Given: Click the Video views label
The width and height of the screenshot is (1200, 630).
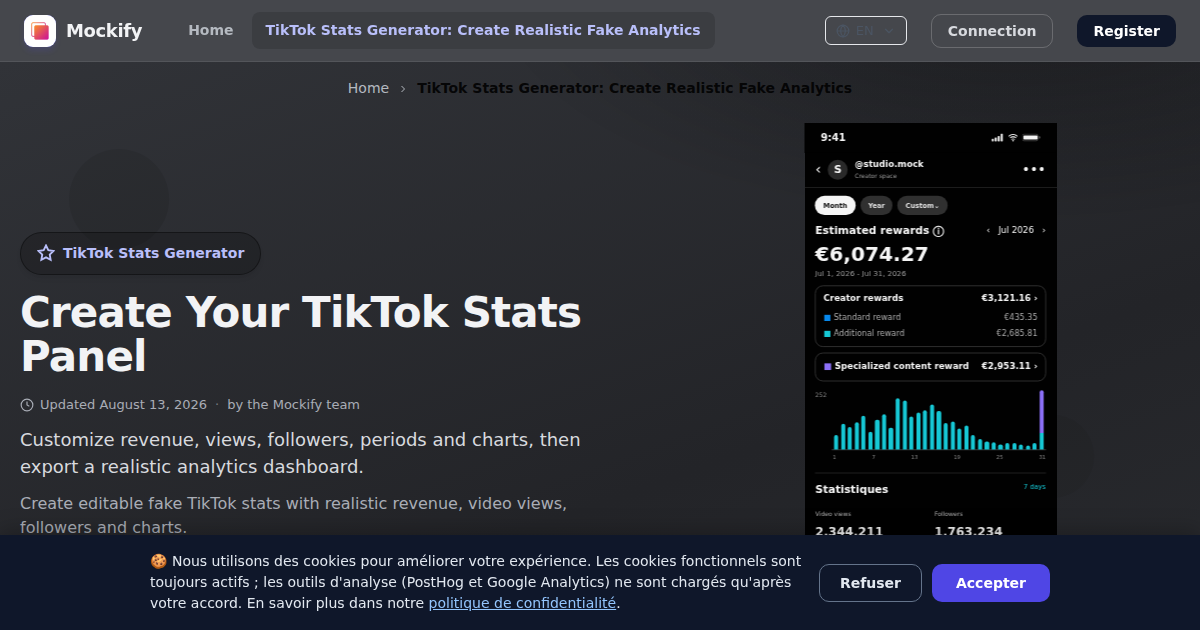Looking at the screenshot, I should [832, 514].
